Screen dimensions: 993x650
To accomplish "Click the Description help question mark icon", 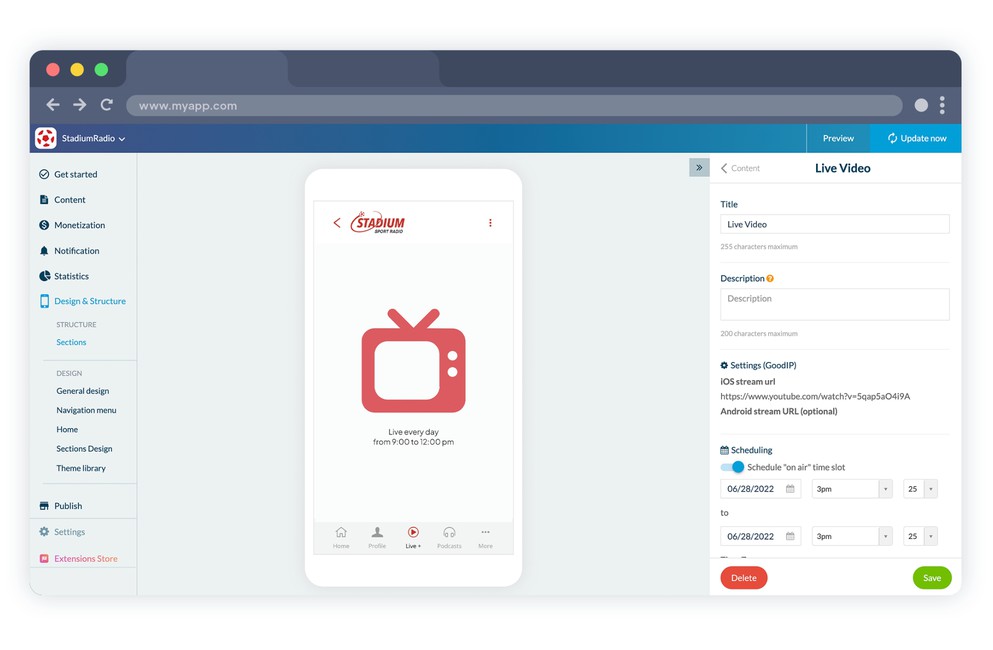I will click(770, 279).
